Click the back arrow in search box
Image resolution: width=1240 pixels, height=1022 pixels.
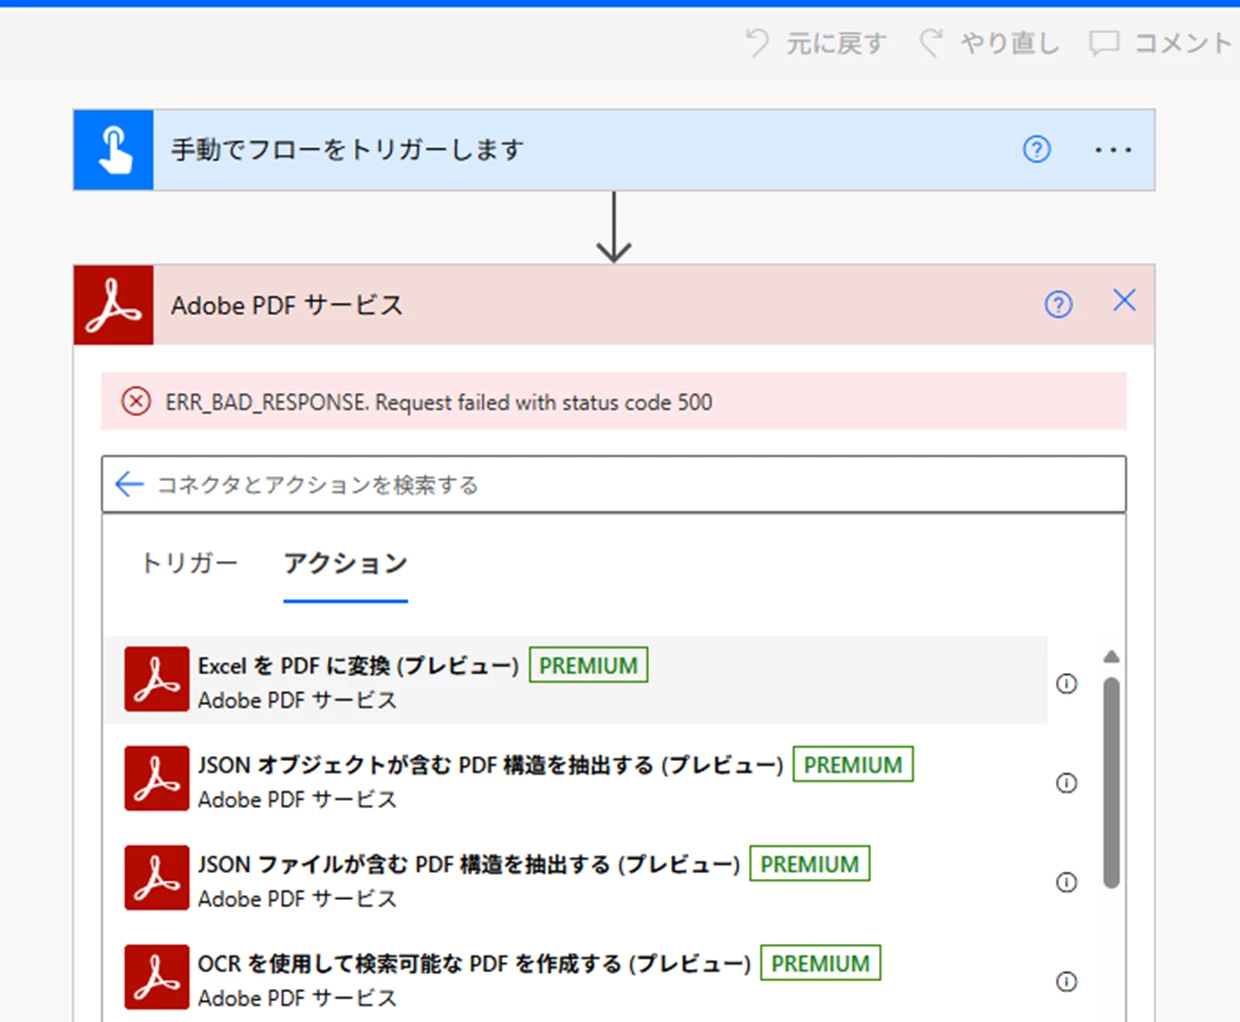coord(129,484)
